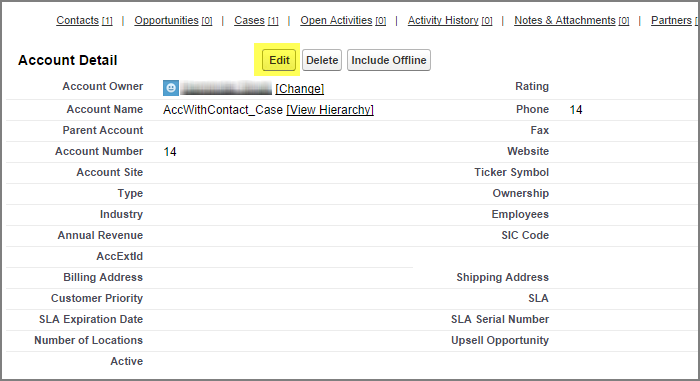Click the Ownership label

tap(521, 193)
